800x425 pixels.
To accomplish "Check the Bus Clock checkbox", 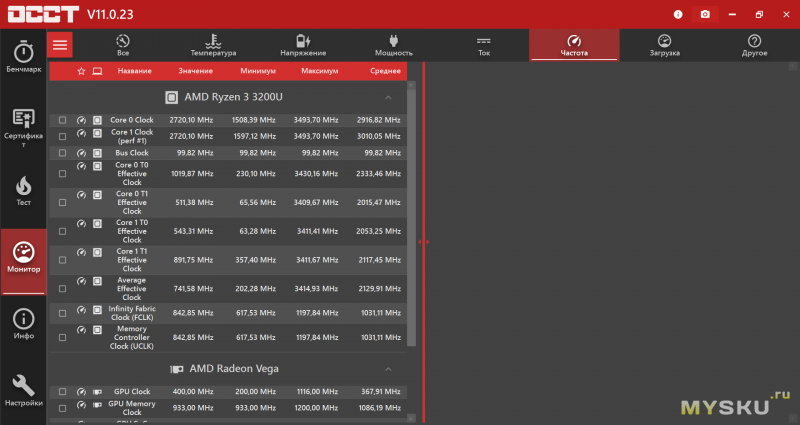I will click(x=62, y=153).
